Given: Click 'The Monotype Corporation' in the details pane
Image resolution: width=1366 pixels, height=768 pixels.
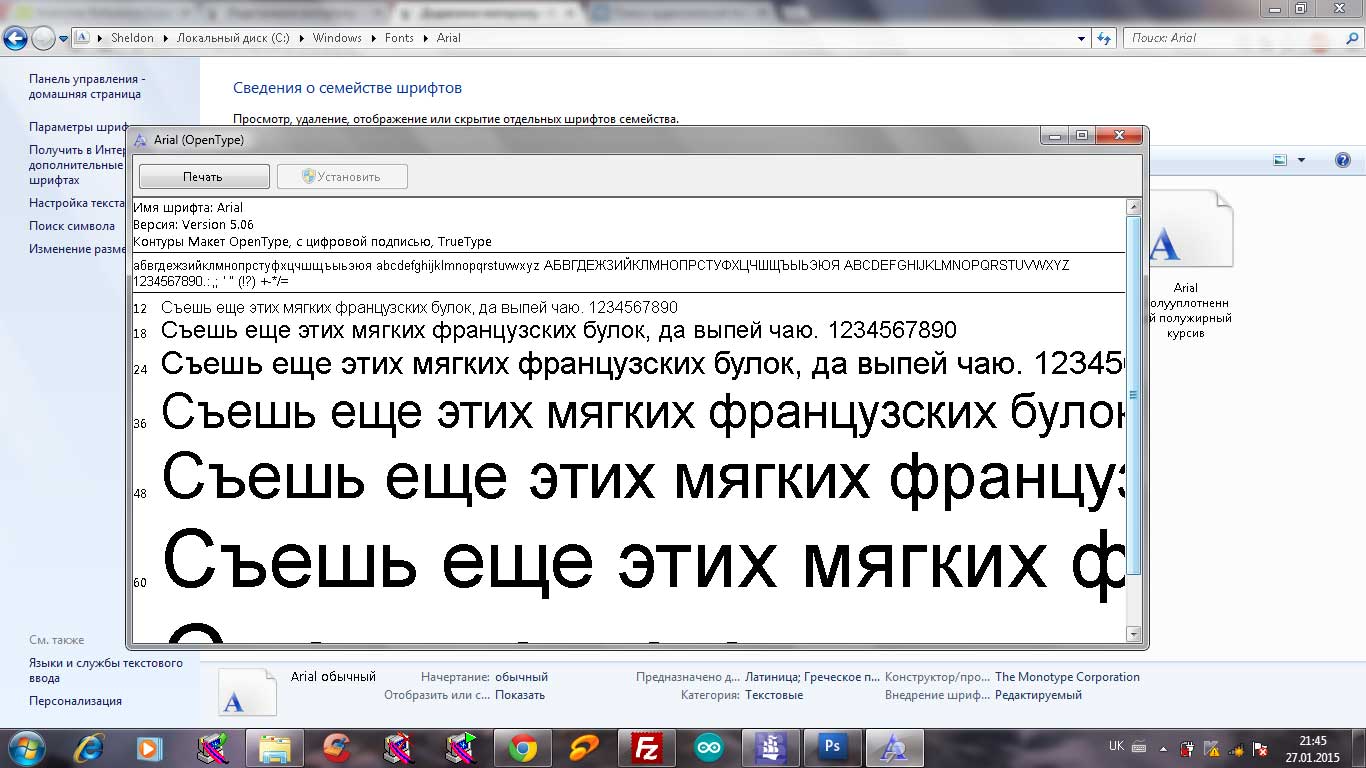Looking at the screenshot, I should tap(1067, 677).
